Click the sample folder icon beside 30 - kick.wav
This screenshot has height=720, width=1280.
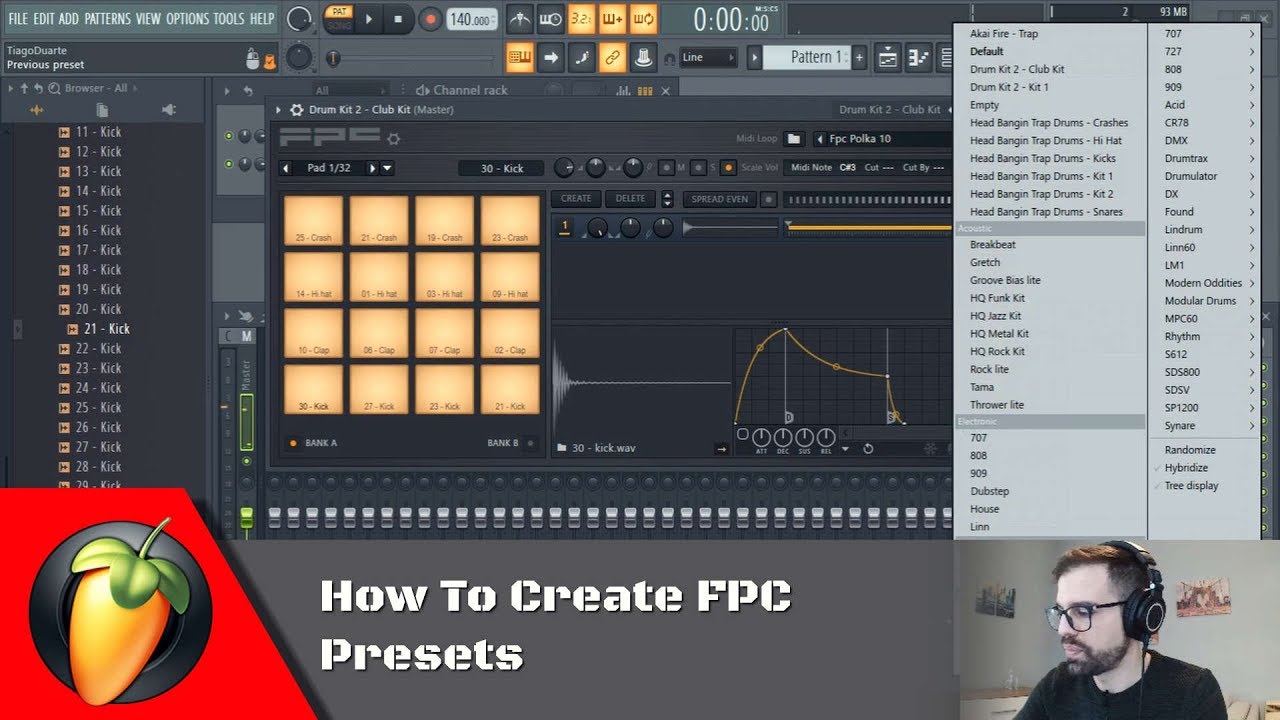click(562, 448)
